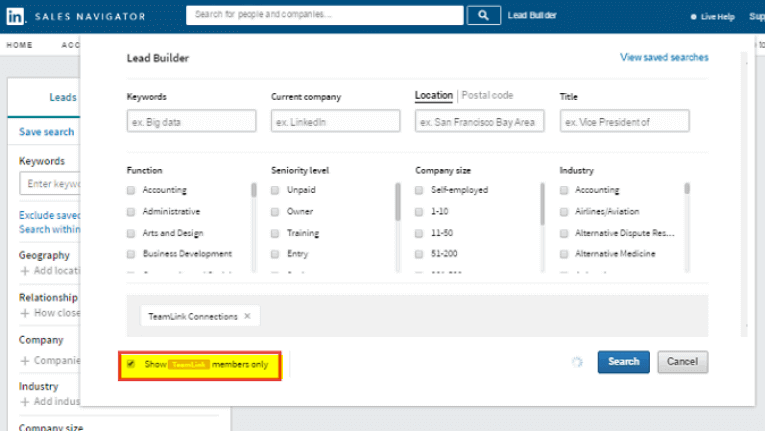The image size is (765, 431).
Task: Check the Unpaid seniority checkbox
Action: pyautogui.click(x=275, y=190)
